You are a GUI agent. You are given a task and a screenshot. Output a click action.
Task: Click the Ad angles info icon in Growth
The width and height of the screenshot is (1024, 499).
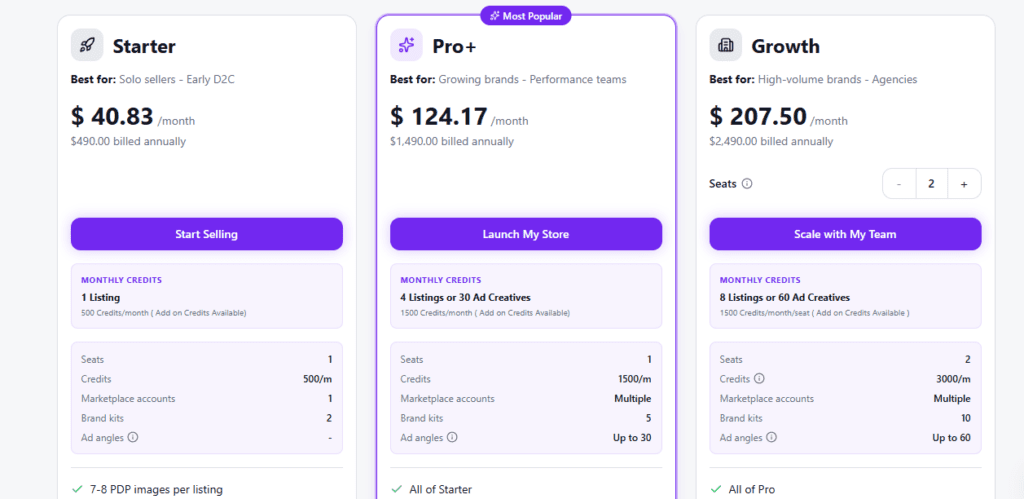point(772,437)
